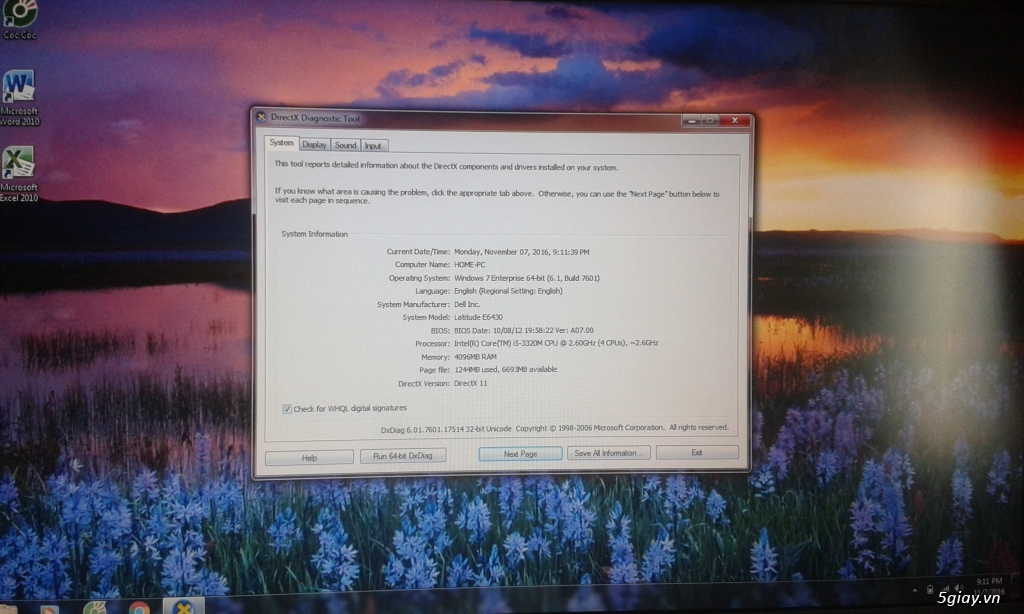Select the DirectX Diagnostic taskbar button
This screenshot has width=1024, height=614.
[x=183, y=607]
